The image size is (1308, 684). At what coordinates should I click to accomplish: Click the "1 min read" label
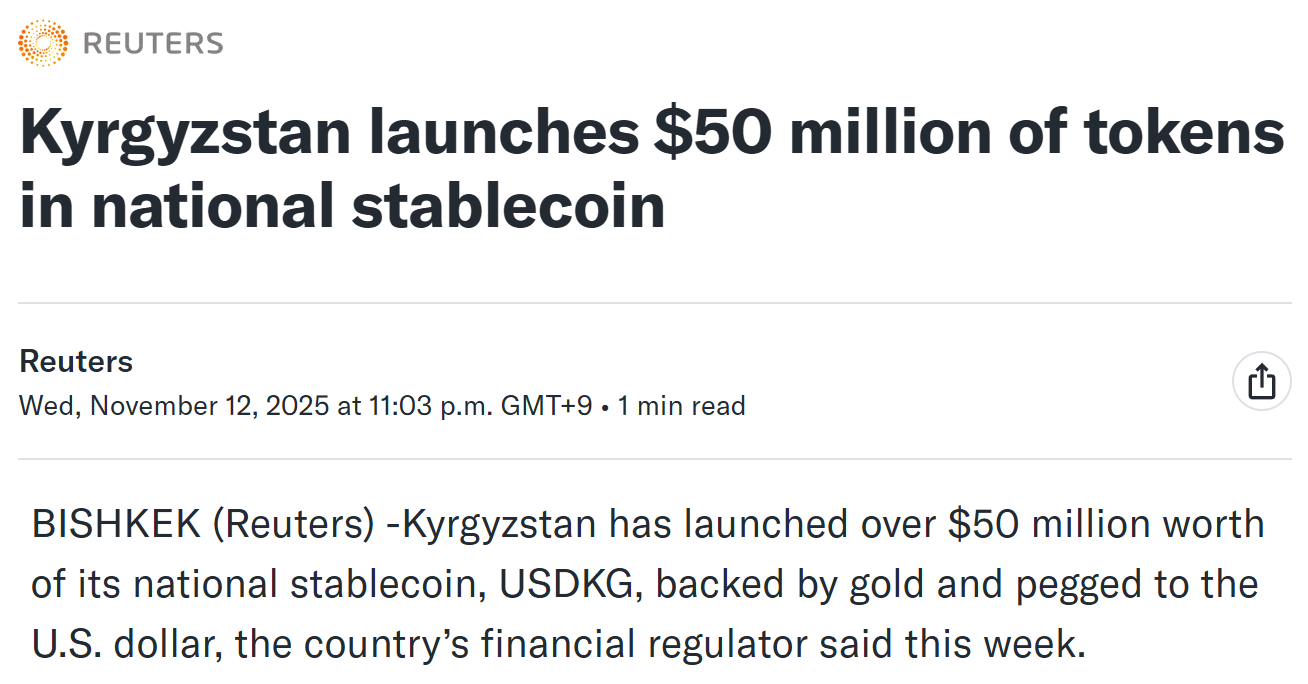pos(681,406)
